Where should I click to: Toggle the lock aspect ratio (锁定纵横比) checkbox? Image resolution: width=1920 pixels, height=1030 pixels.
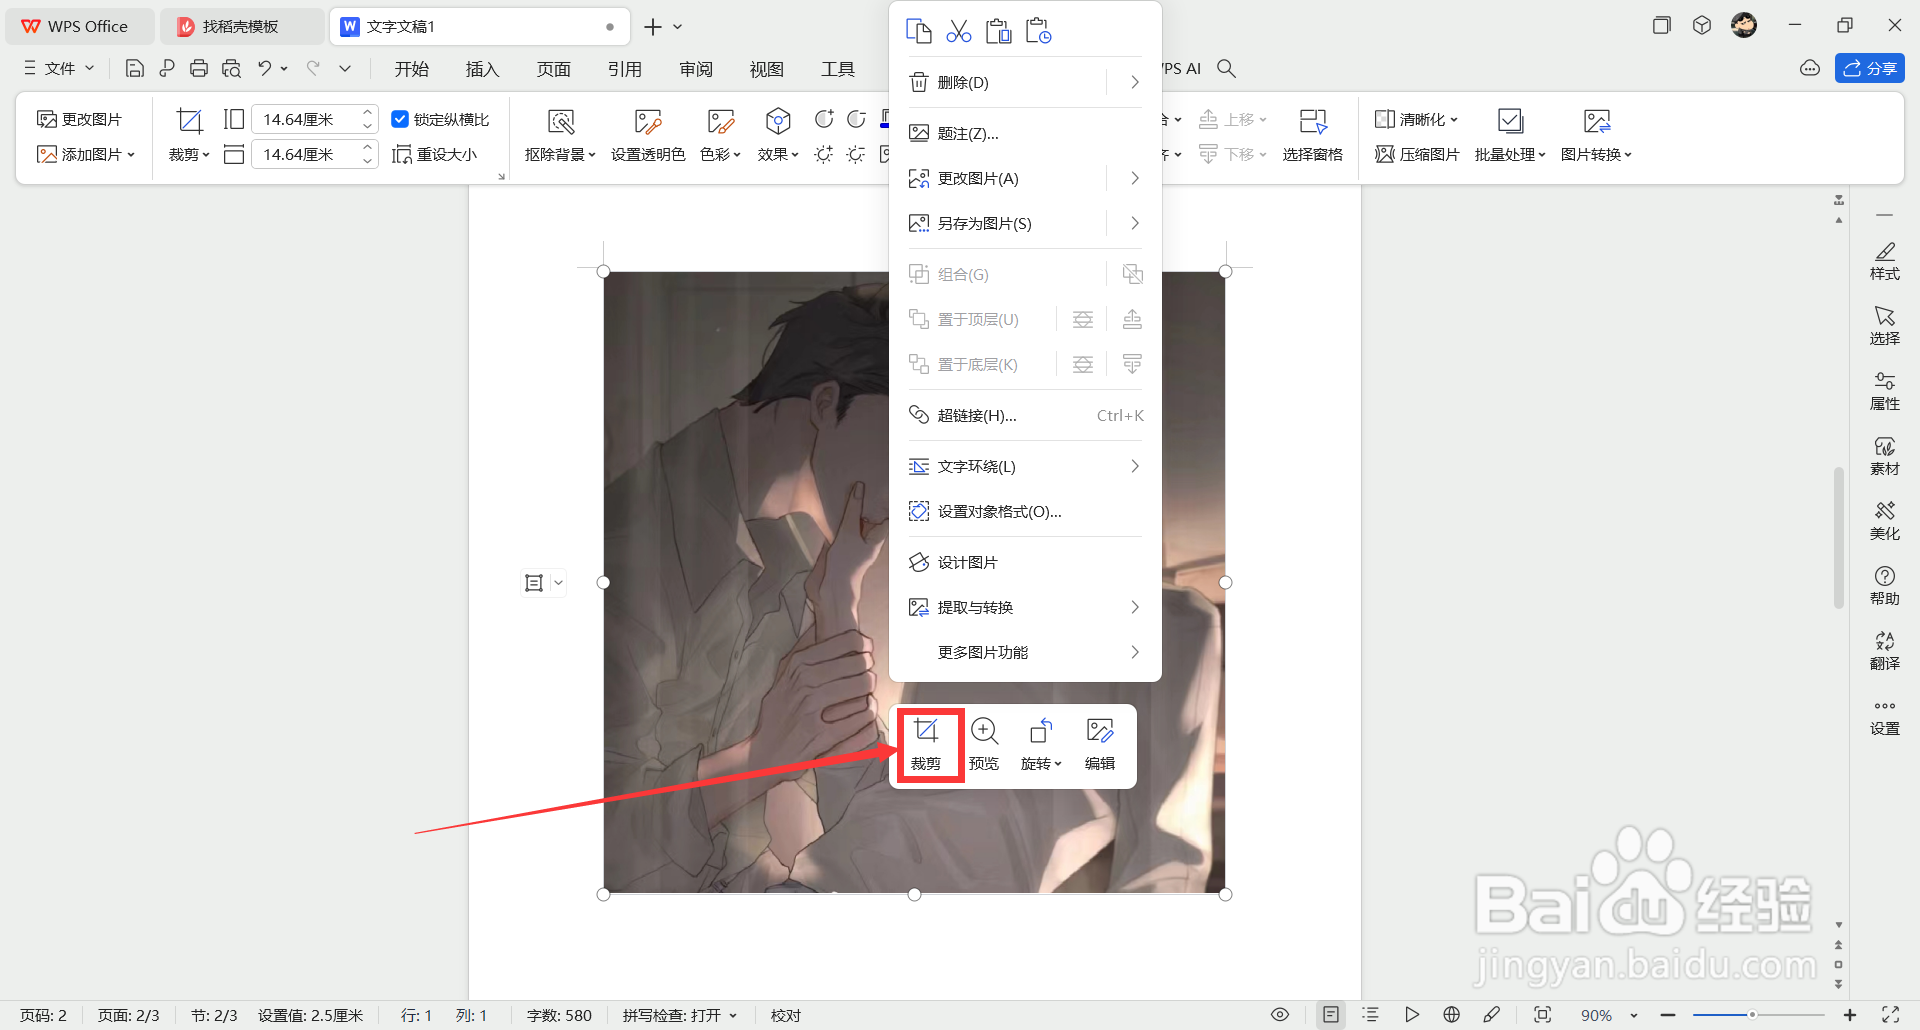(400, 119)
